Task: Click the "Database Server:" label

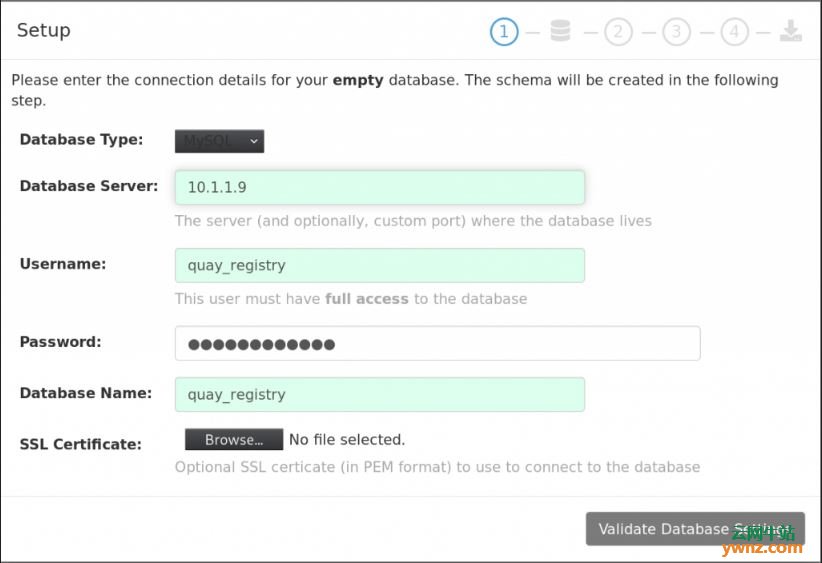Action: [89, 186]
